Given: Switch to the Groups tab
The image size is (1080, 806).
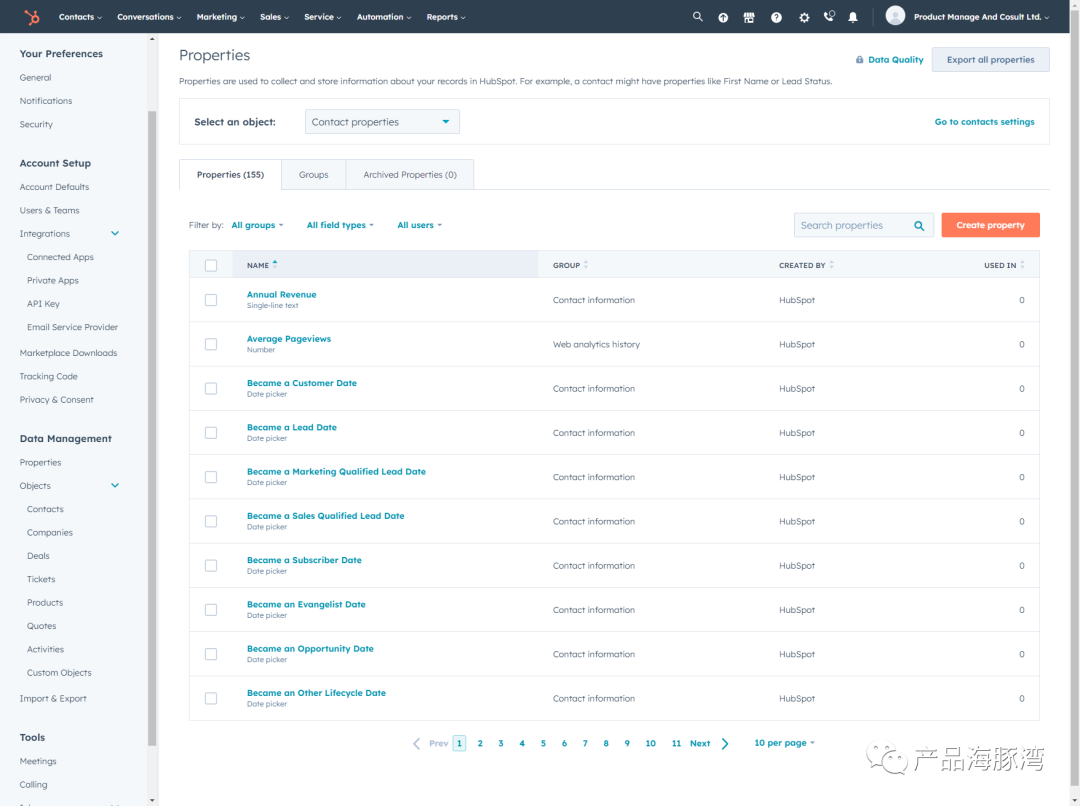Looking at the screenshot, I should (x=313, y=175).
